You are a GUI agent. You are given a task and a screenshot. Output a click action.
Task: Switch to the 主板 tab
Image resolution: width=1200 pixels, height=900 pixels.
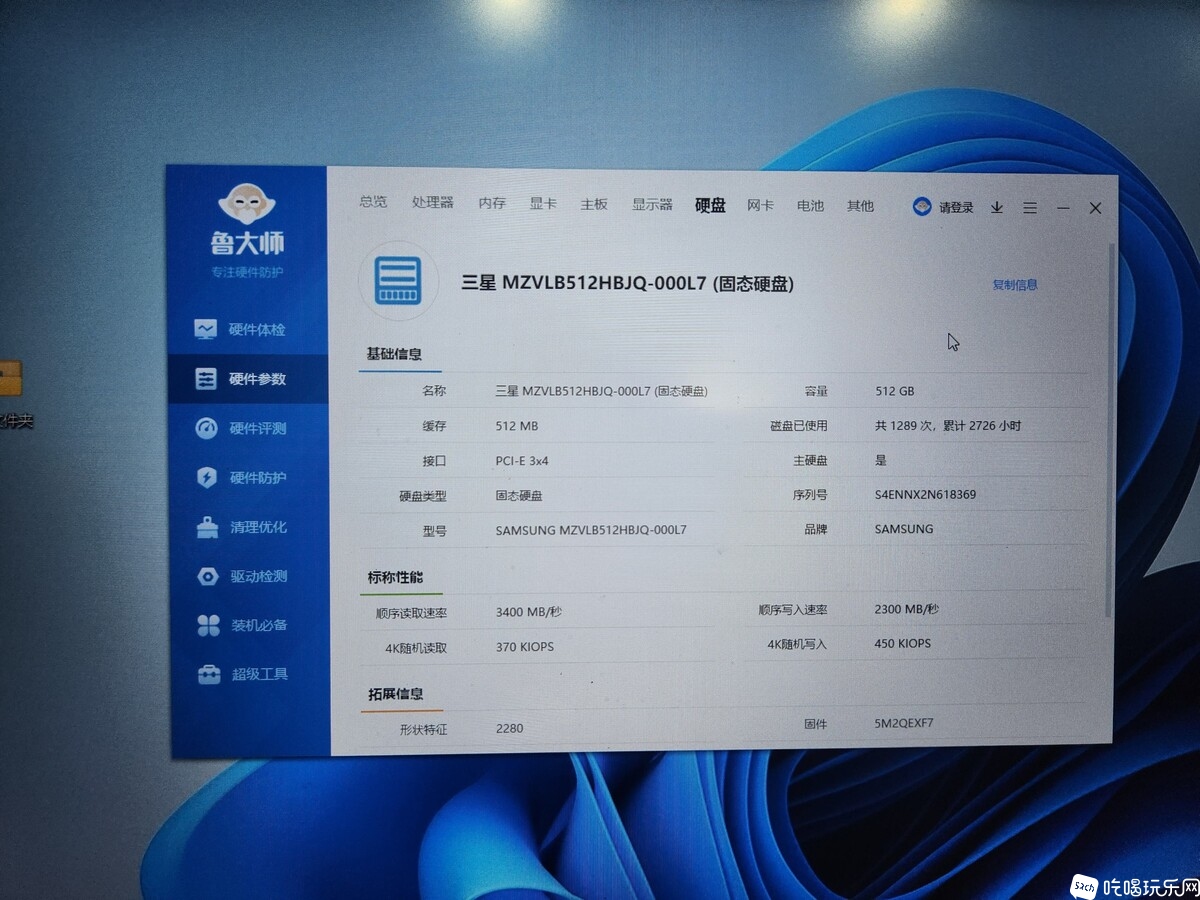point(594,204)
